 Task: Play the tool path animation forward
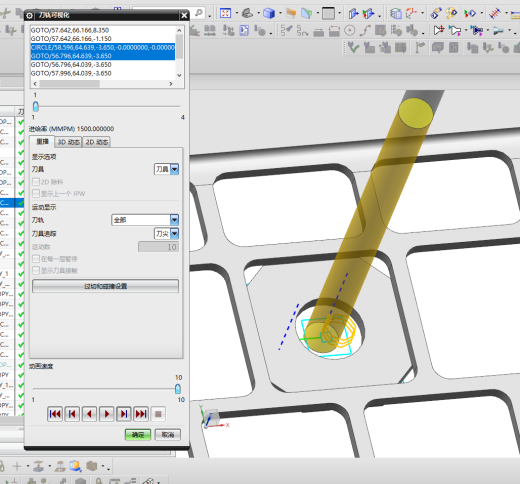click(106, 414)
